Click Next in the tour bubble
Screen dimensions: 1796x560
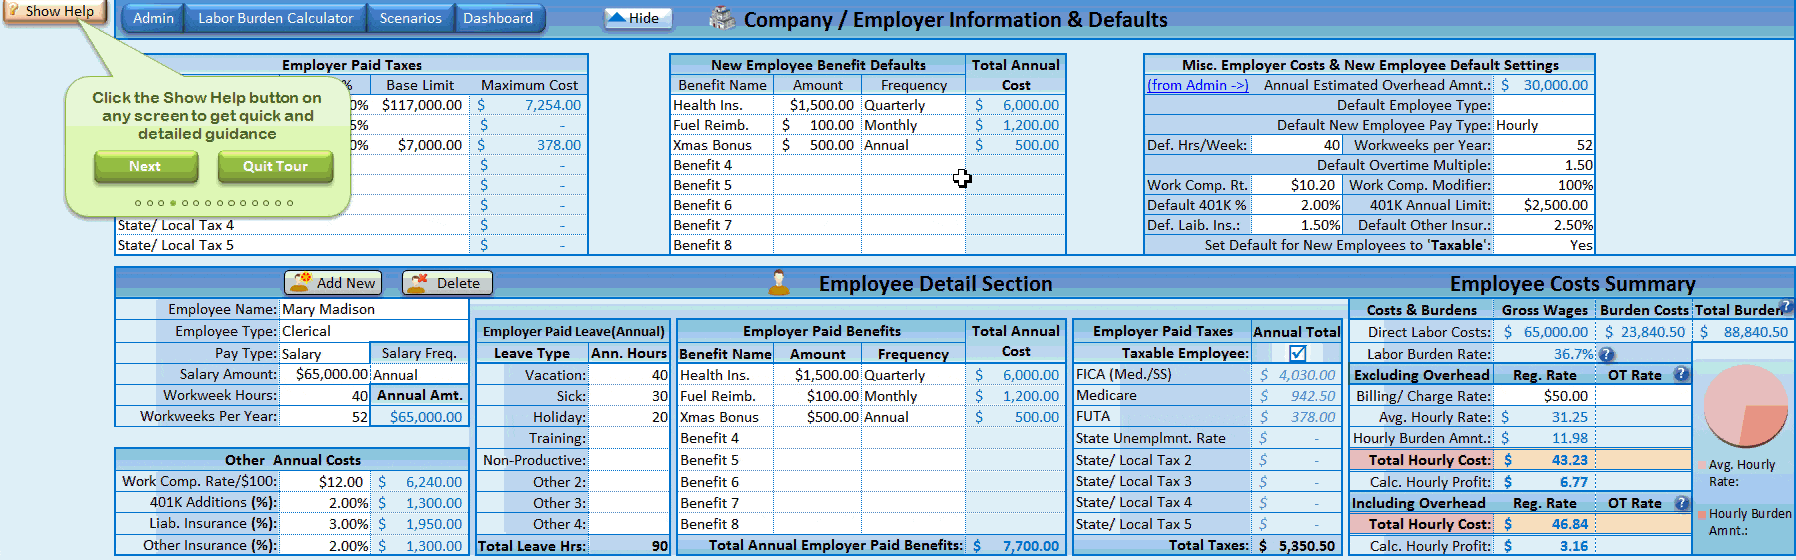(144, 167)
